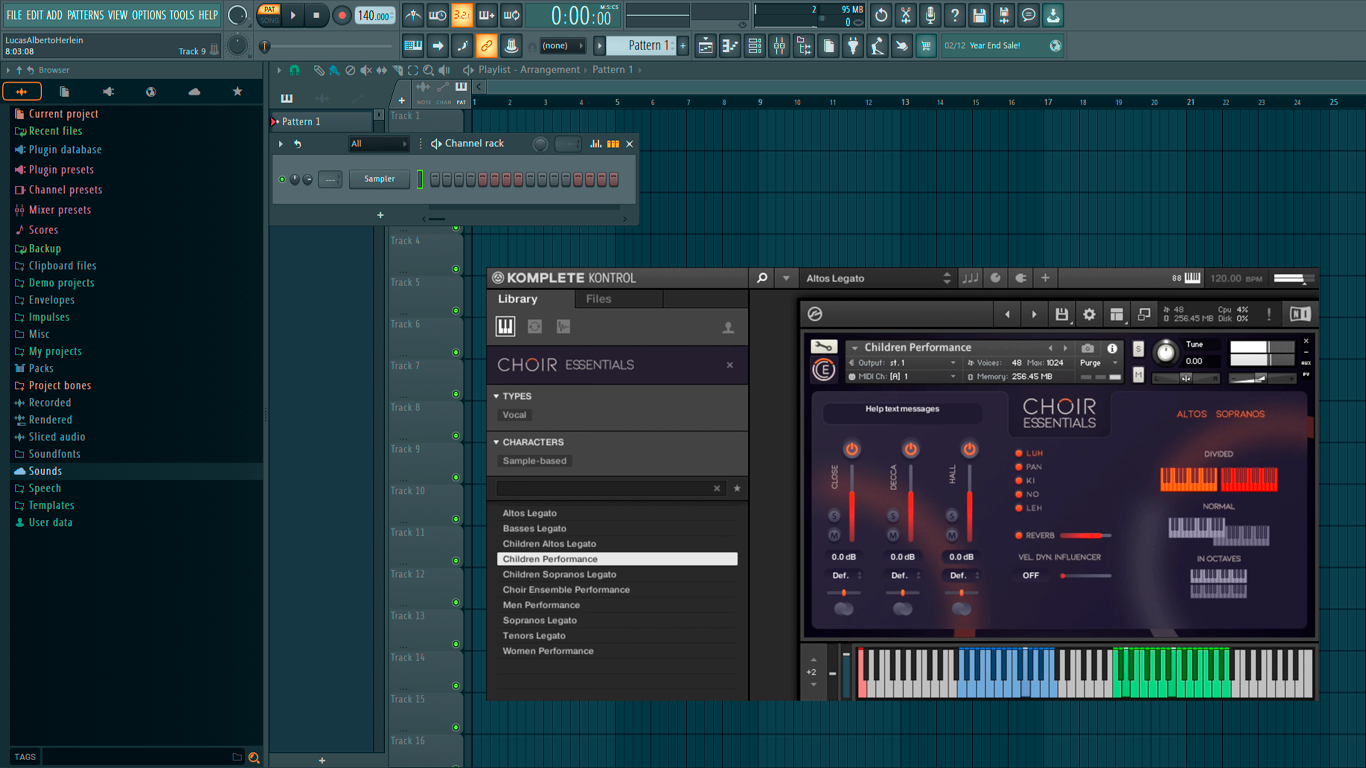The height and width of the screenshot is (768, 1366).
Task: Click Kontakt save floppy icon
Action: [1062, 314]
